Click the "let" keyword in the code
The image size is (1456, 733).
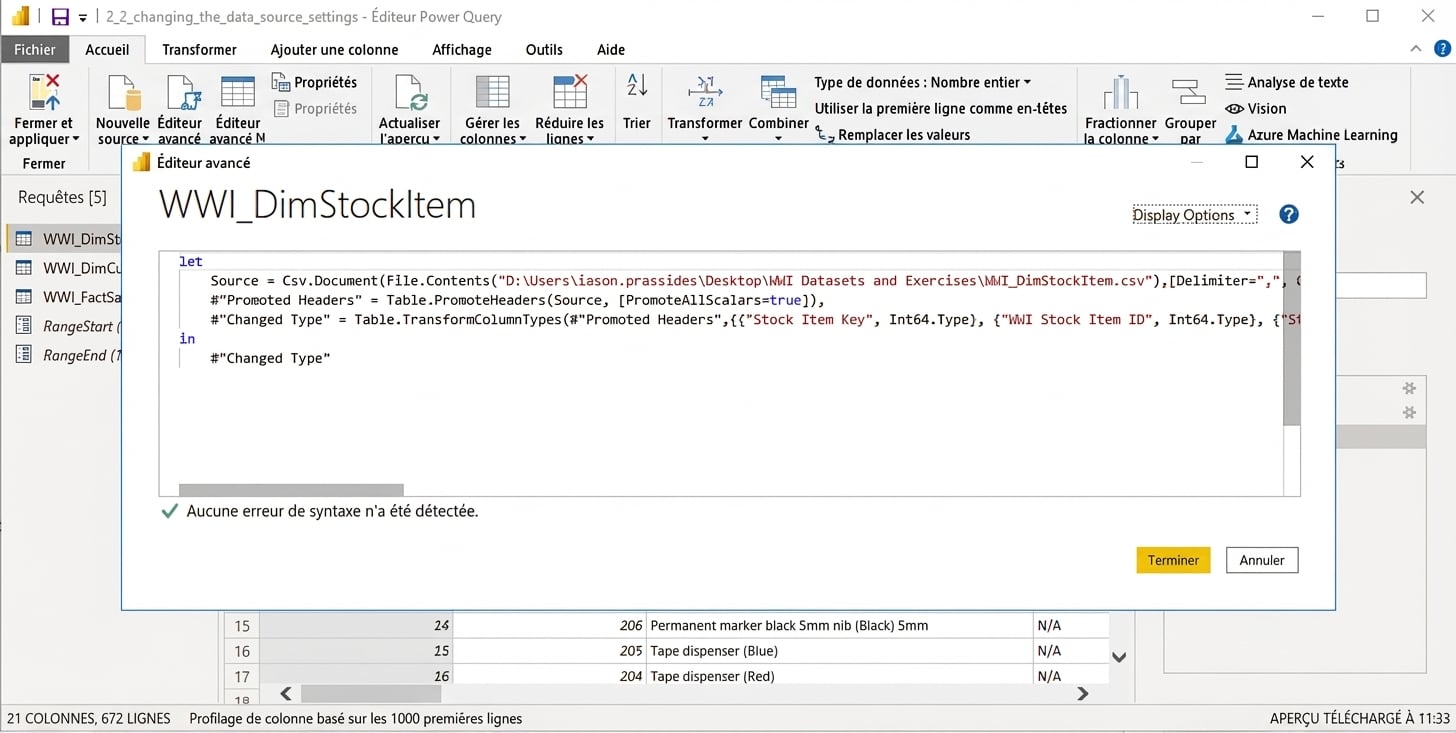tap(191, 262)
